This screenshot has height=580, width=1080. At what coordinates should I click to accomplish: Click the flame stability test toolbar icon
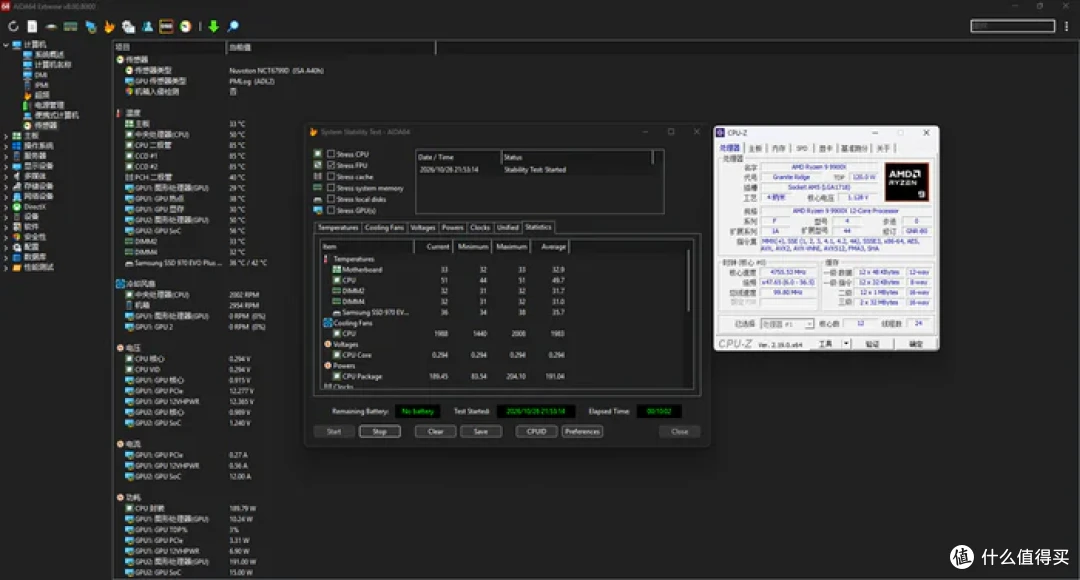[109, 27]
